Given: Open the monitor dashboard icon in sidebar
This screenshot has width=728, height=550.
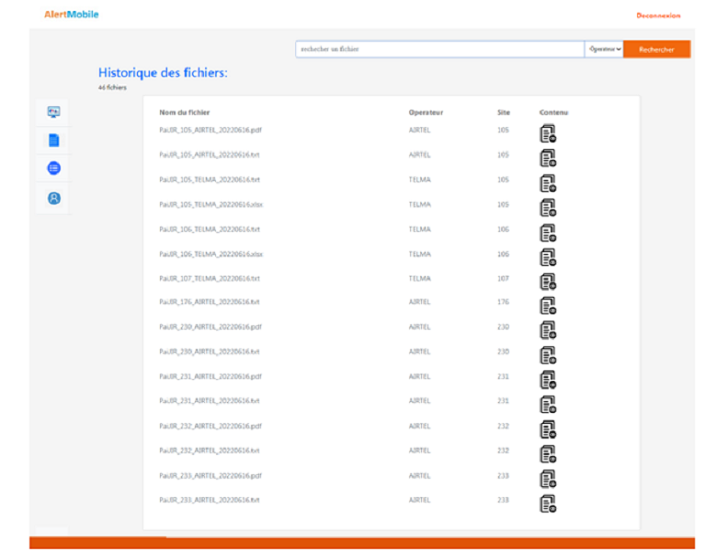Looking at the screenshot, I should 54,112.
